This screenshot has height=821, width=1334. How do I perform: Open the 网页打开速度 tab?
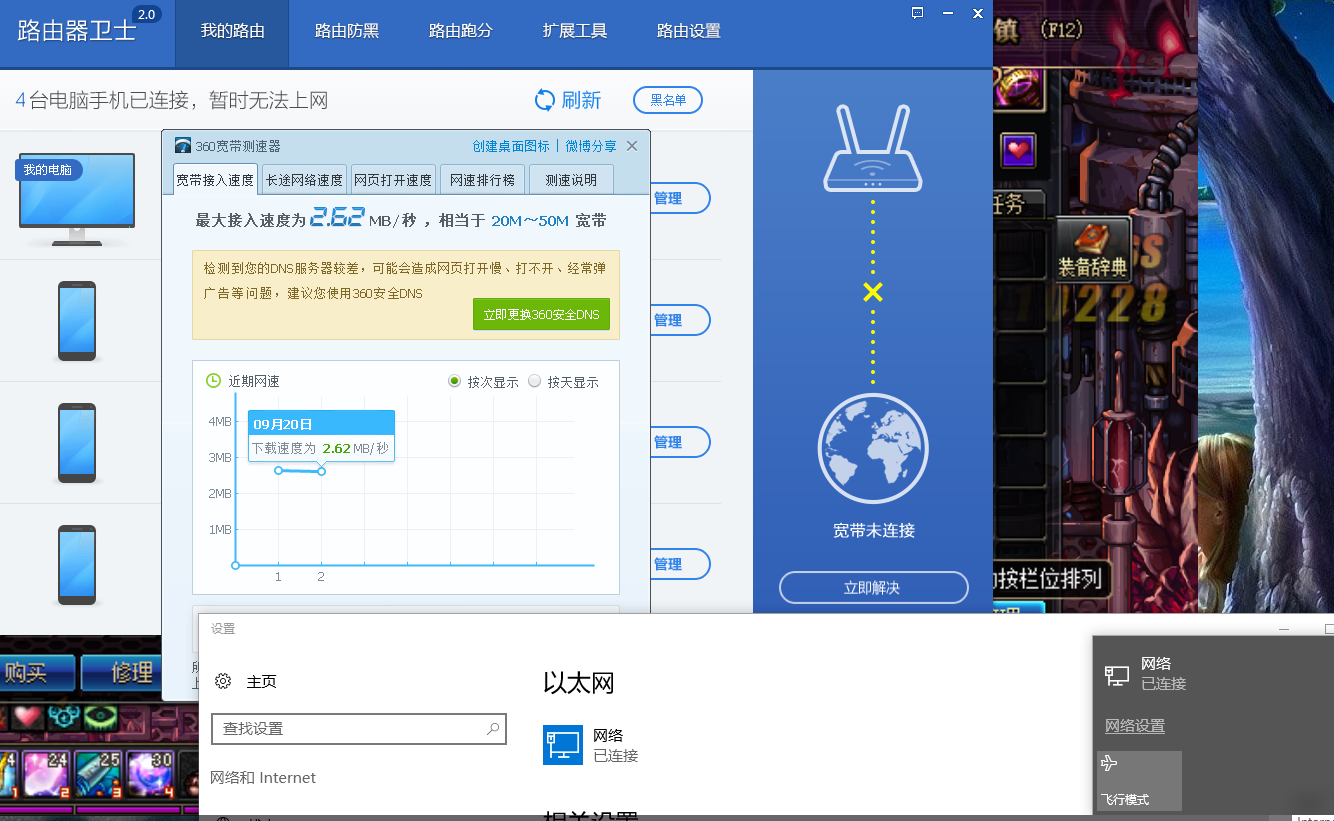(x=393, y=180)
